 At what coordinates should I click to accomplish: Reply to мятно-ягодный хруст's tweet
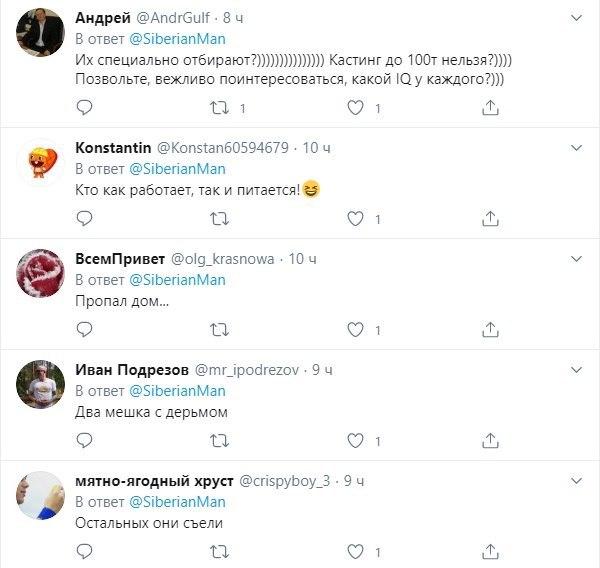pos(84,548)
